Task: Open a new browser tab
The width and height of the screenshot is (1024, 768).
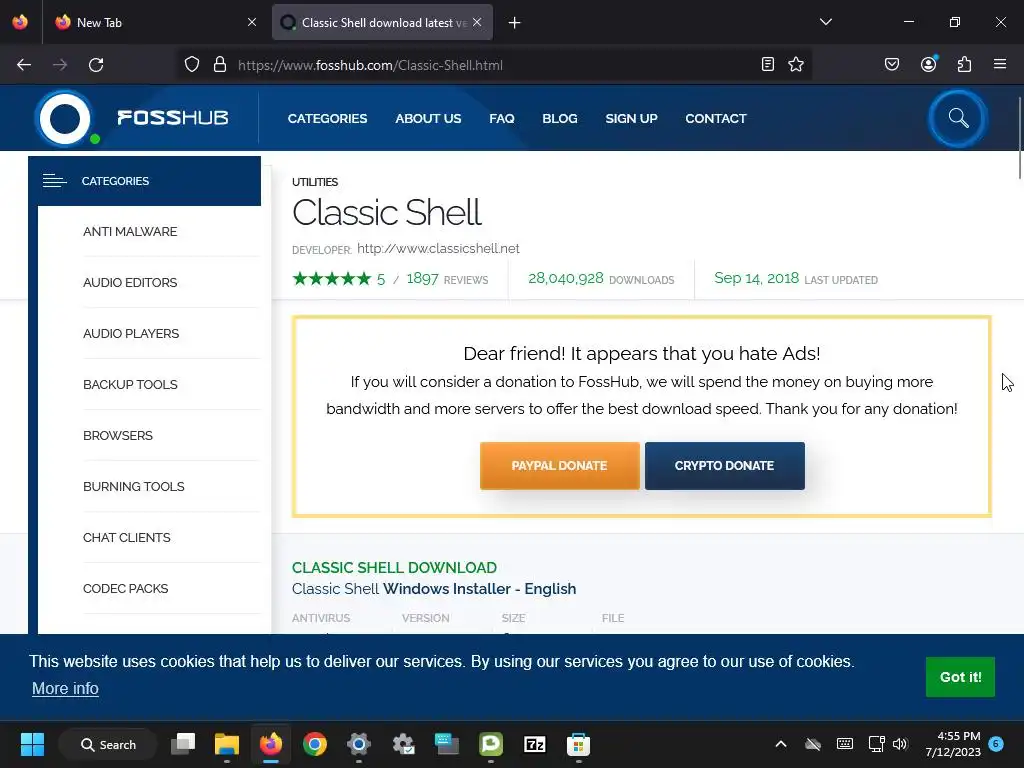Action: (x=515, y=23)
